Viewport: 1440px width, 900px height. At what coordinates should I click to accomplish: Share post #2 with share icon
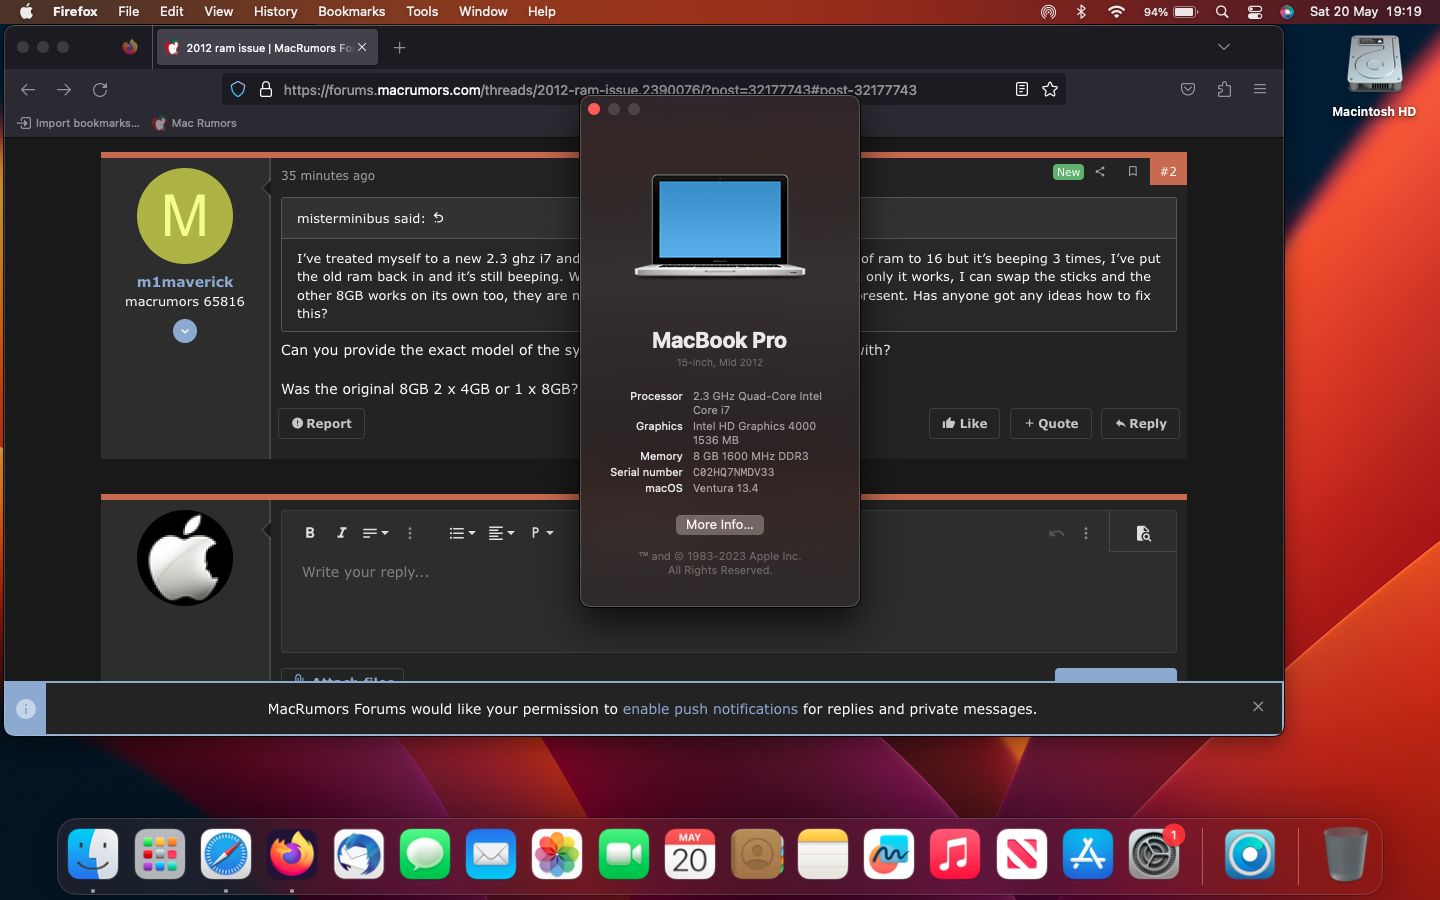click(1100, 172)
